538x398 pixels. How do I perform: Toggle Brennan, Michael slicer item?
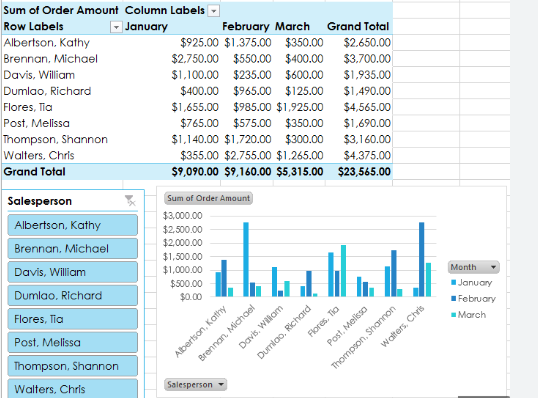pos(73,248)
